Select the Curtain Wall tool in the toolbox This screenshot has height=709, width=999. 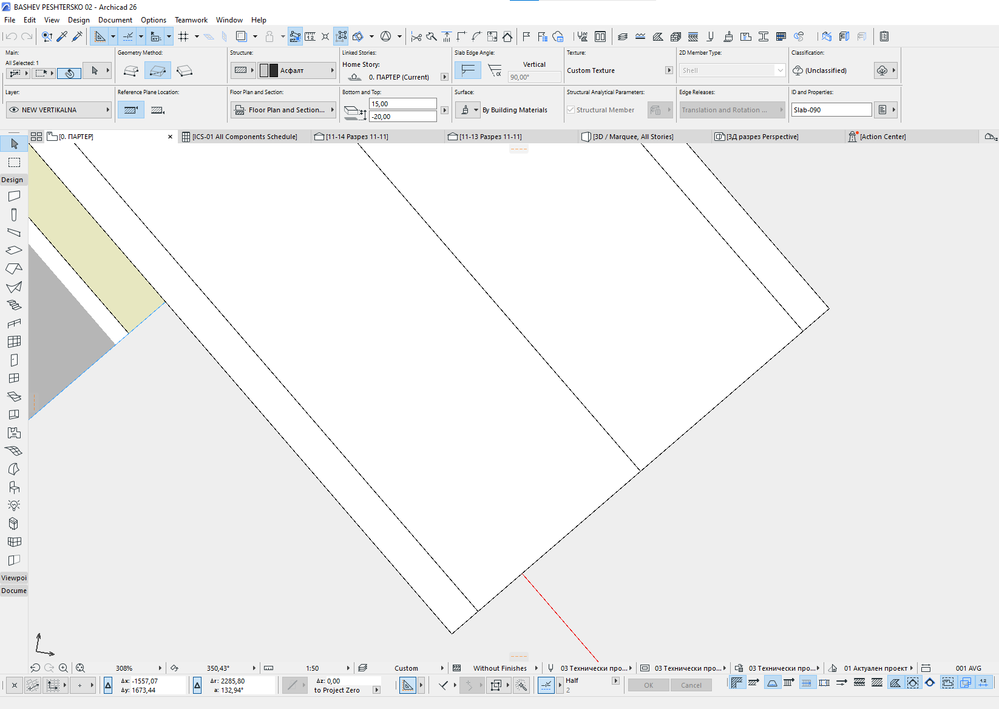coord(14,341)
